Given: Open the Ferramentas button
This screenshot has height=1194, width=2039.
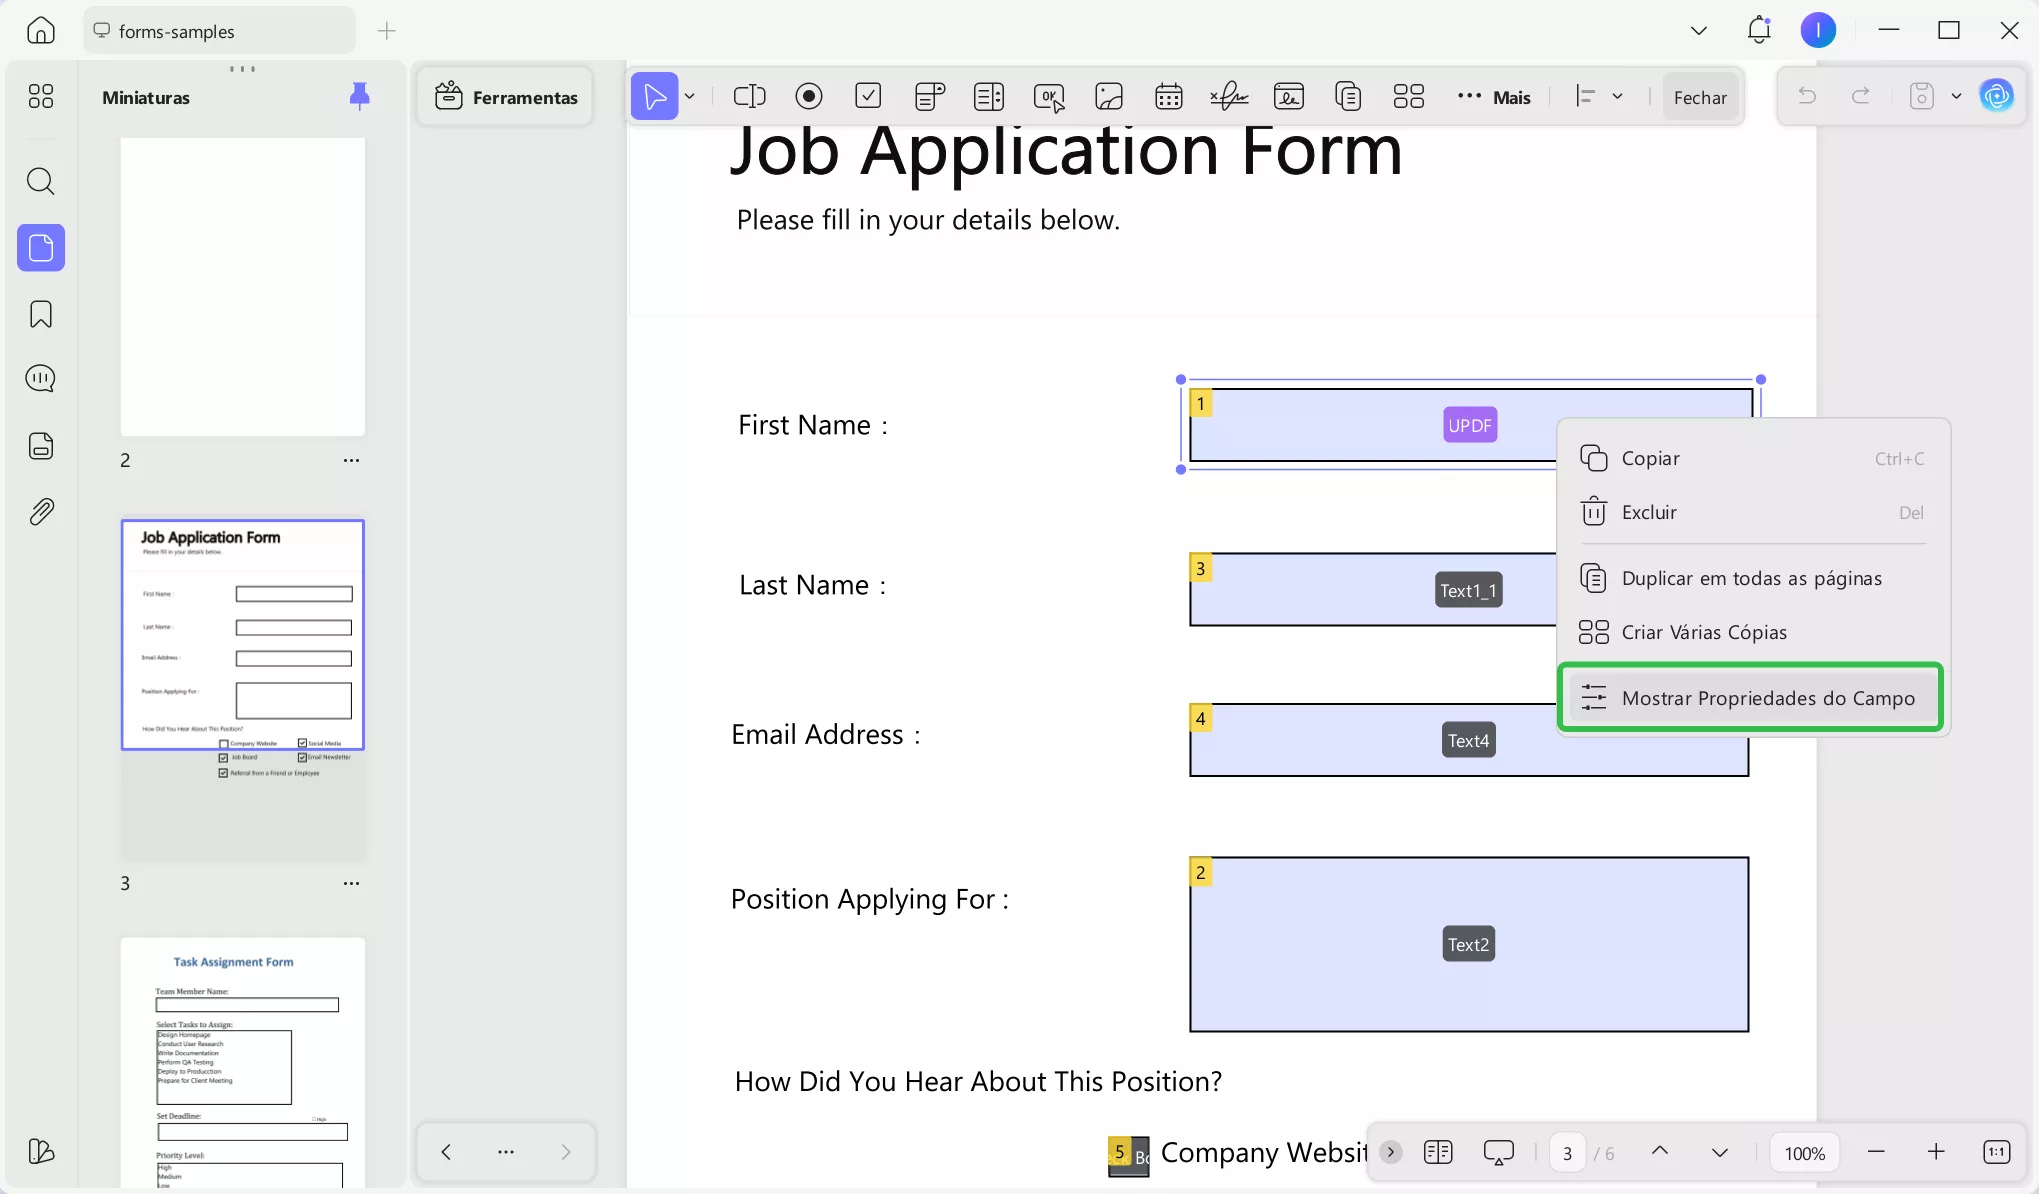Looking at the screenshot, I should coord(506,97).
